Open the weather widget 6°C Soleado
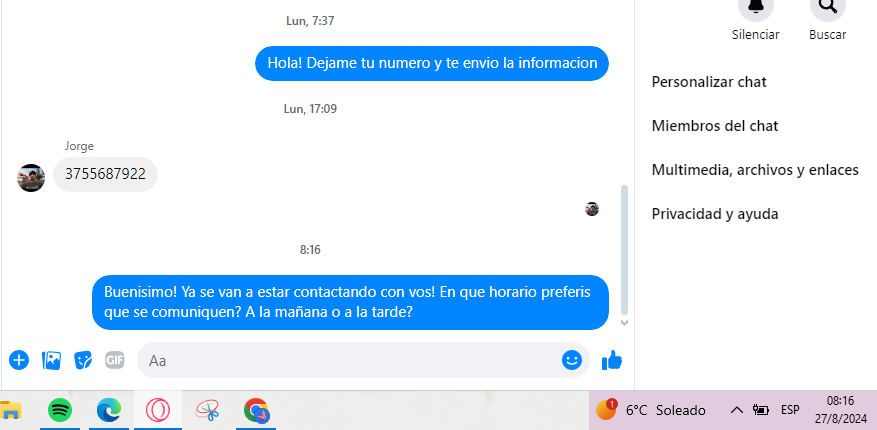Screen dimensions: 877x430 click(651, 410)
